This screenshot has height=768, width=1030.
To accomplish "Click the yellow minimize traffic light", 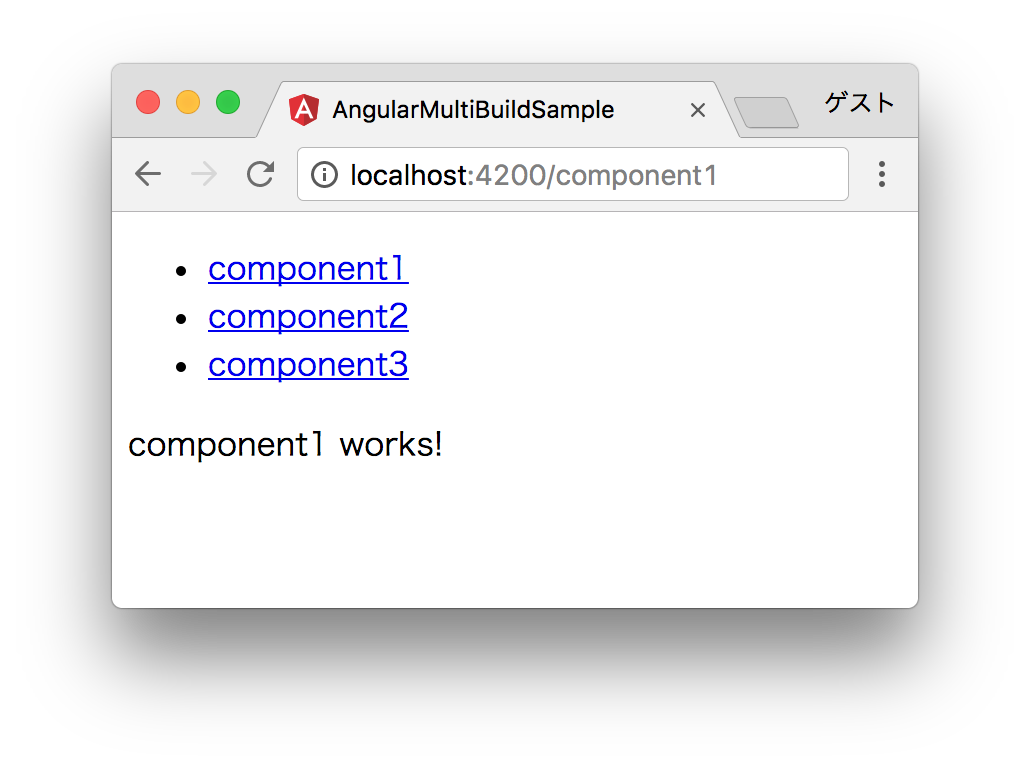I will [187, 101].
